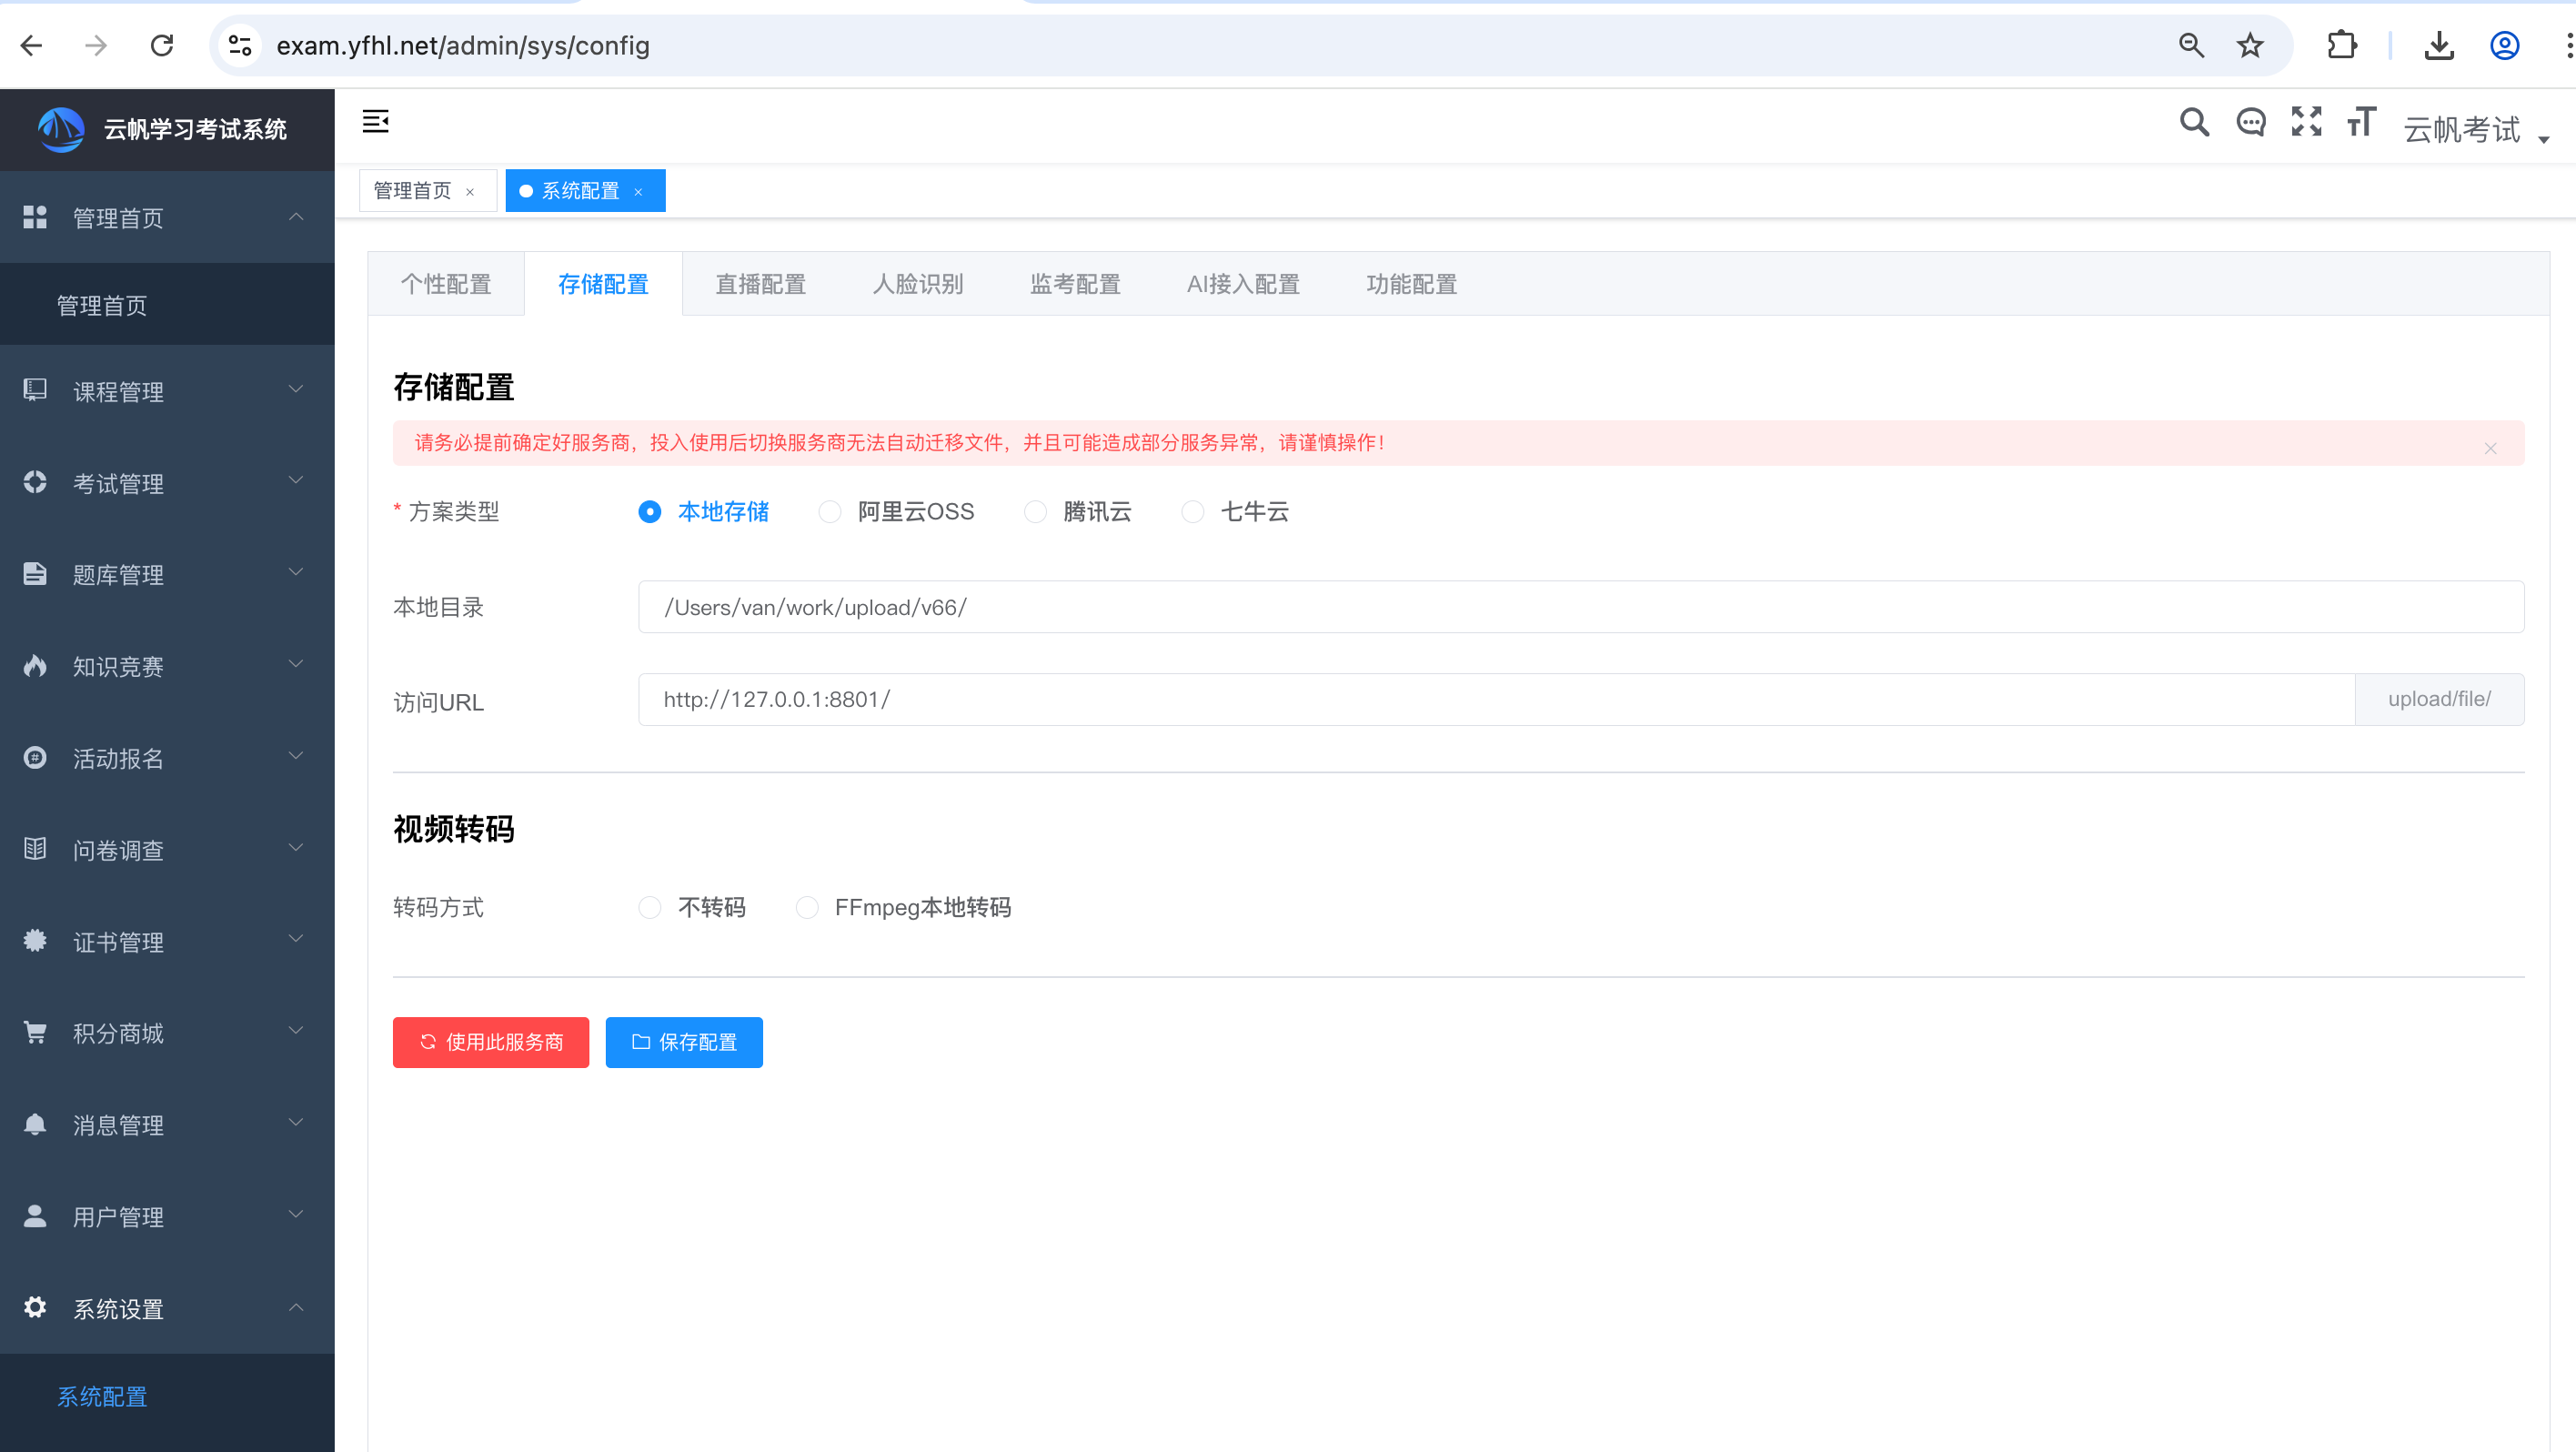Click the 活动报名 hash icon
2576x1452 pixels.
click(x=35, y=758)
